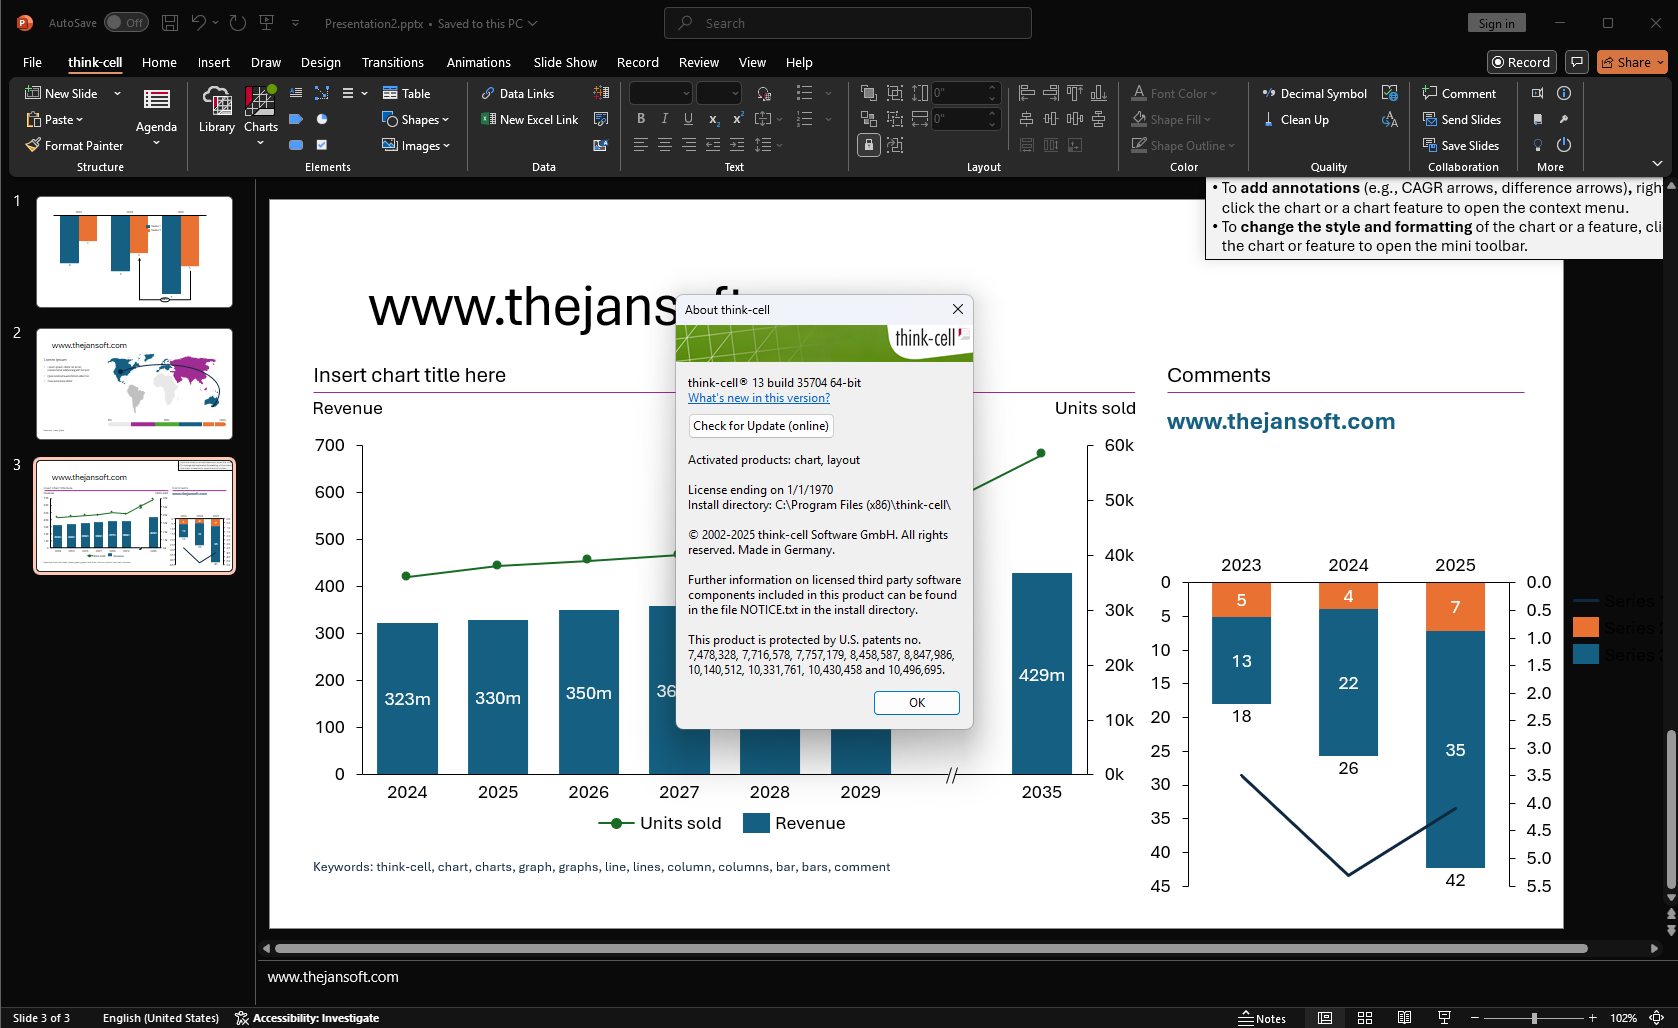Viewport: 1678px width, 1028px height.
Task: Open think-cell info in More group
Action: tap(1564, 93)
